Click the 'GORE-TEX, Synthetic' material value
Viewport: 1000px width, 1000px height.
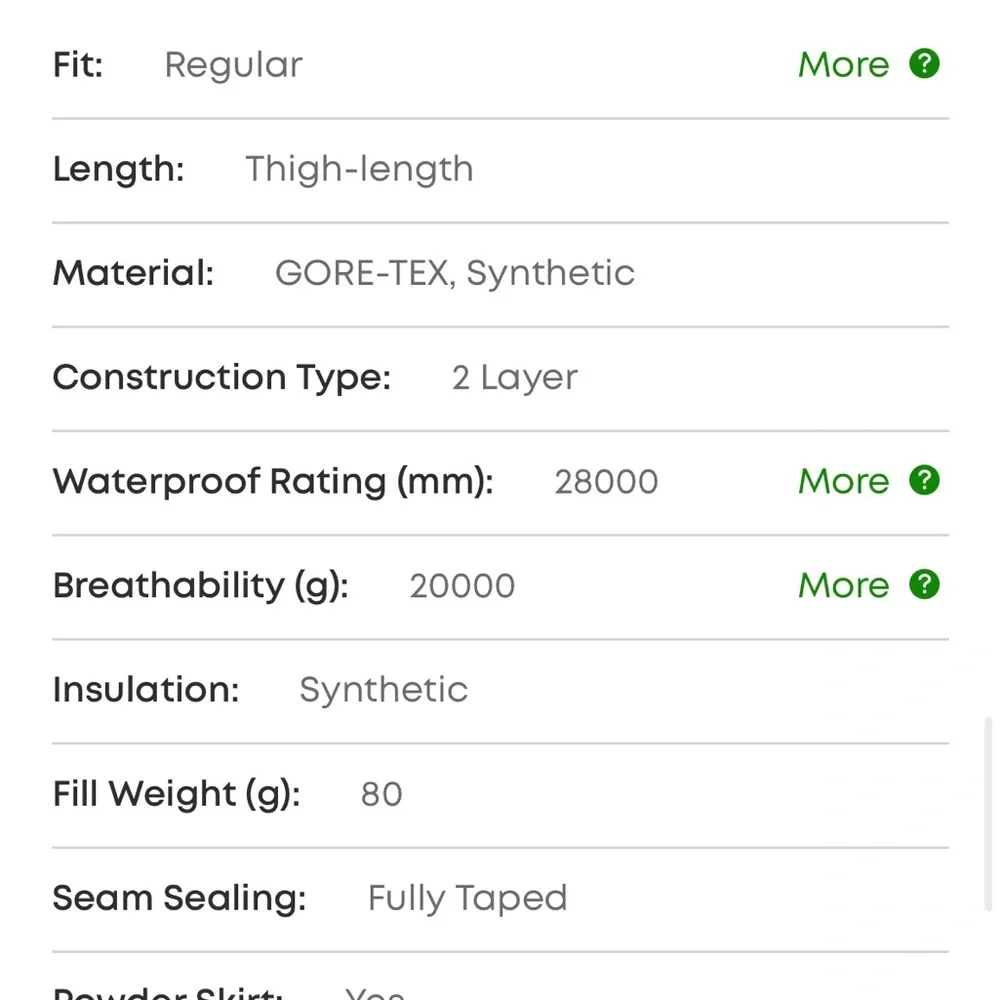455,273
